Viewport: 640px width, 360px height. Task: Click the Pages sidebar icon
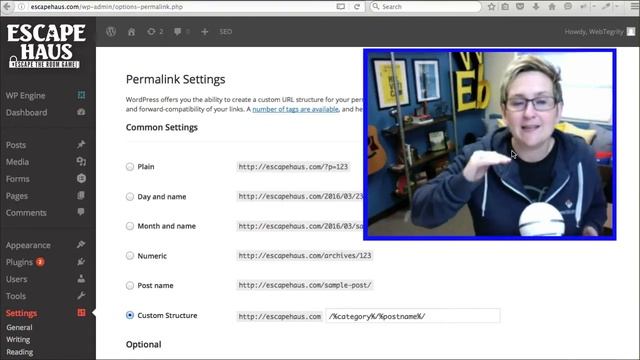tap(81, 196)
